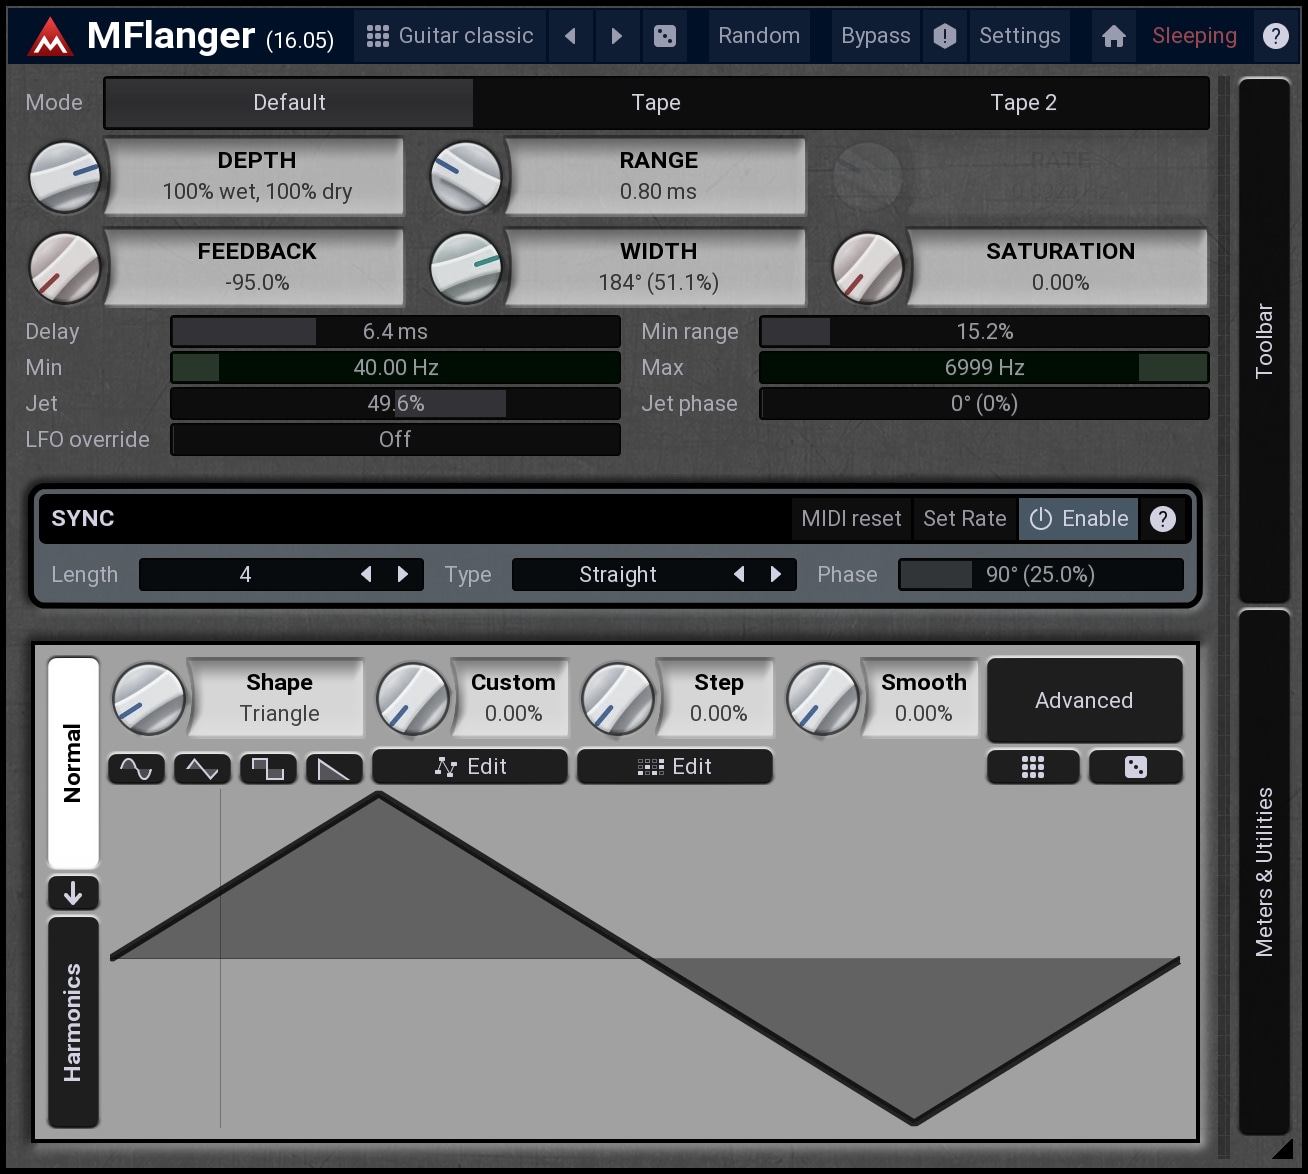Click the grid presets icon under Advanced

[1033, 767]
